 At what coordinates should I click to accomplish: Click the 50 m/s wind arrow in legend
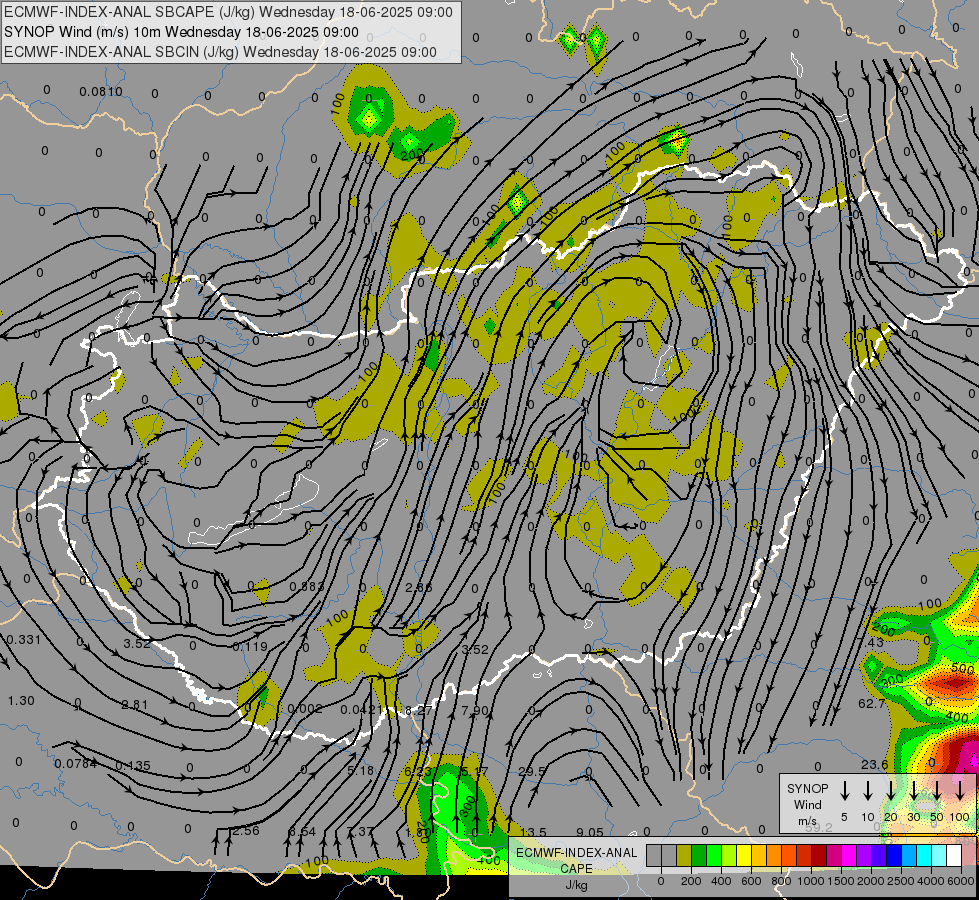point(937,790)
